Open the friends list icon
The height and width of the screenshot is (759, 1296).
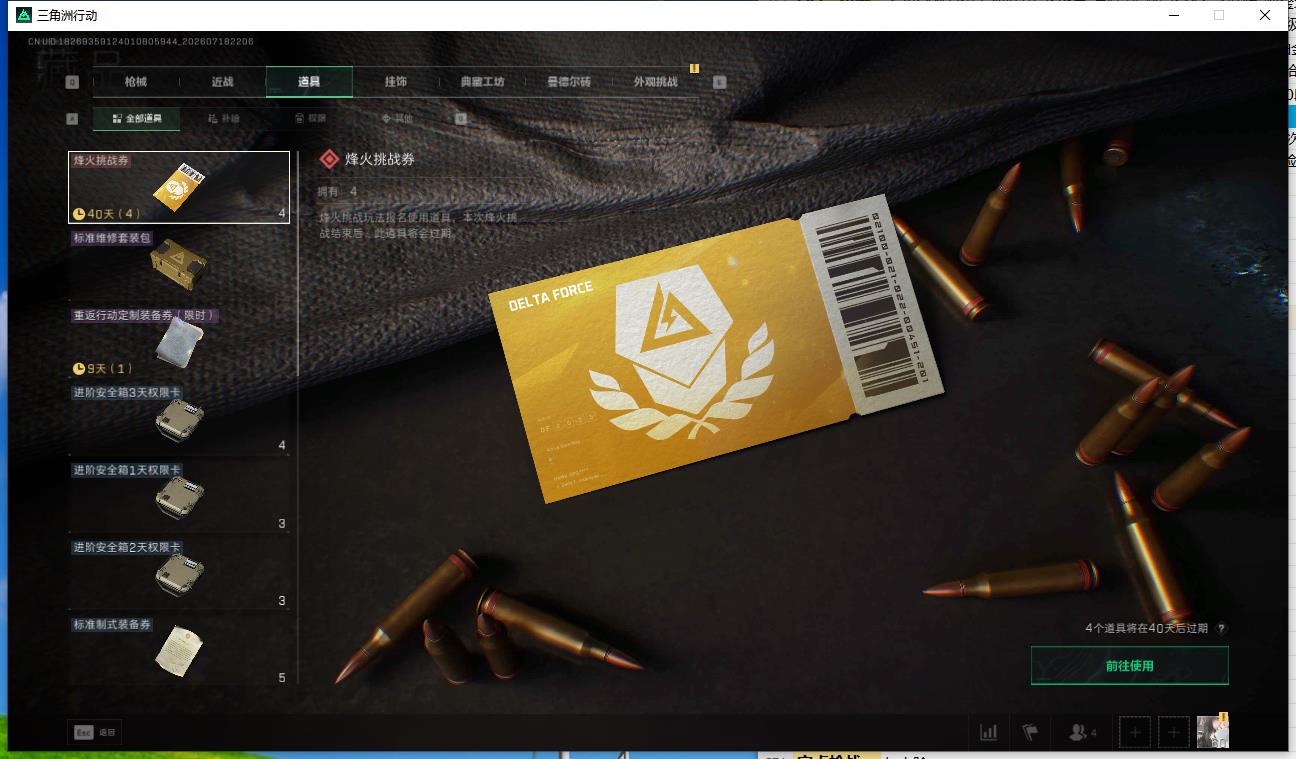click(1082, 732)
